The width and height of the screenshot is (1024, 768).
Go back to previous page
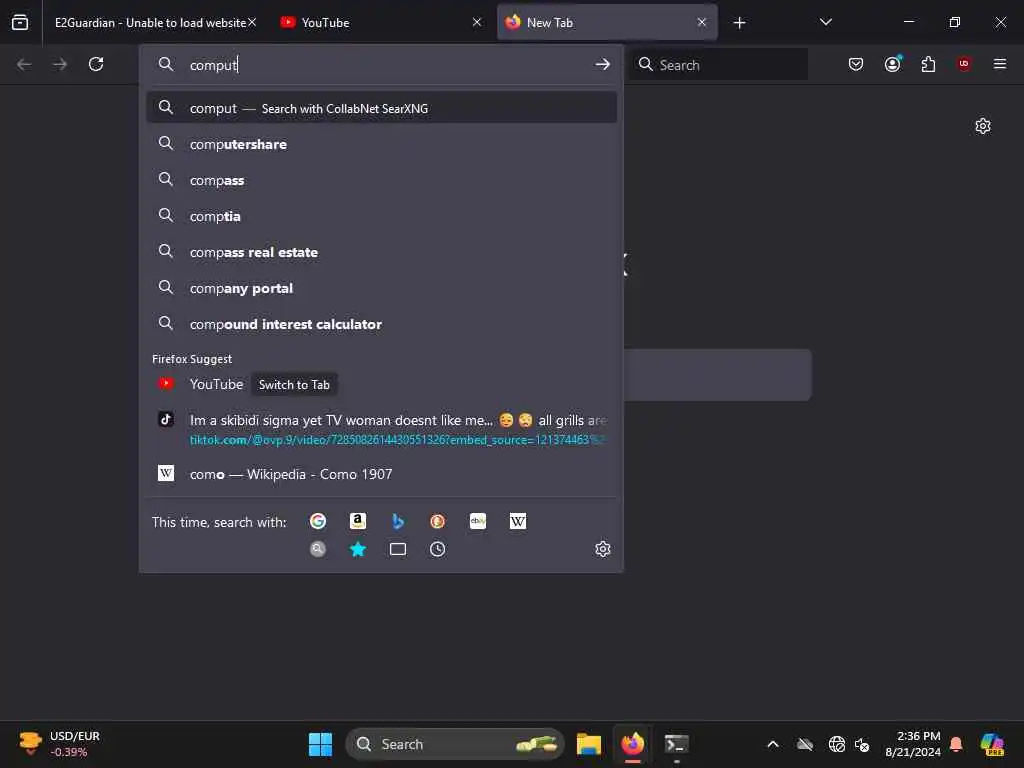point(24,64)
